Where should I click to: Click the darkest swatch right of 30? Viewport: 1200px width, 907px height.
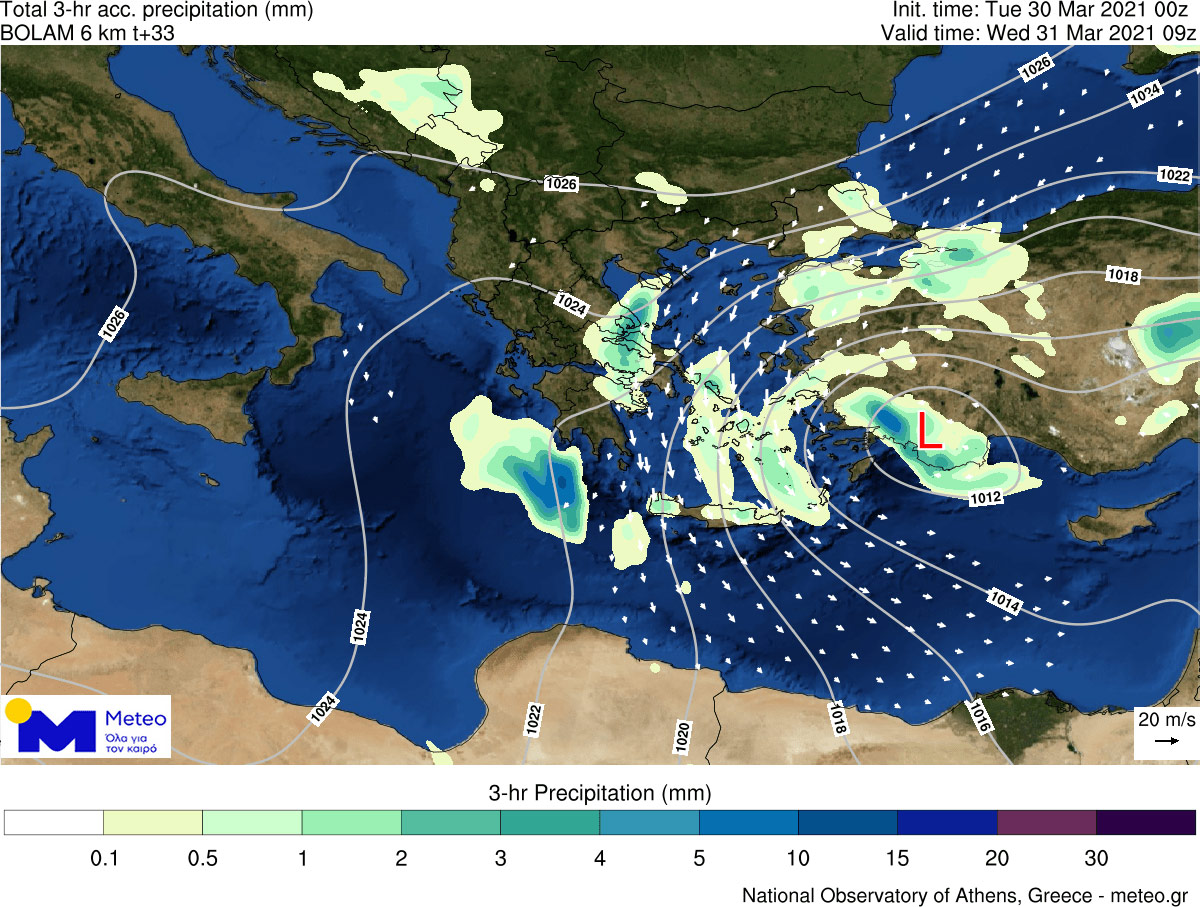click(1146, 822)
